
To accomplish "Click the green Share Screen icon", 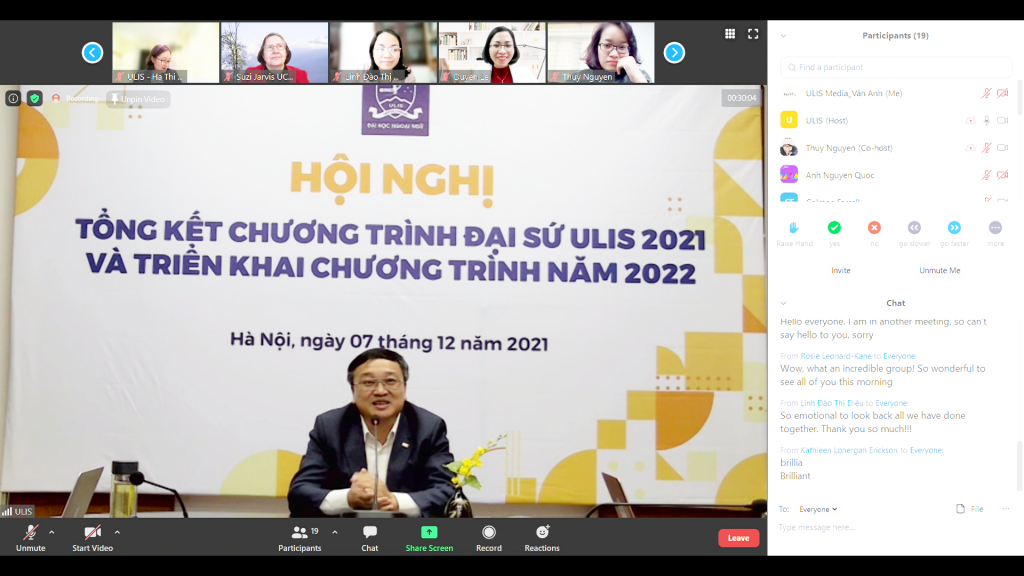I will pyautogui.click(x=429, y=532).
